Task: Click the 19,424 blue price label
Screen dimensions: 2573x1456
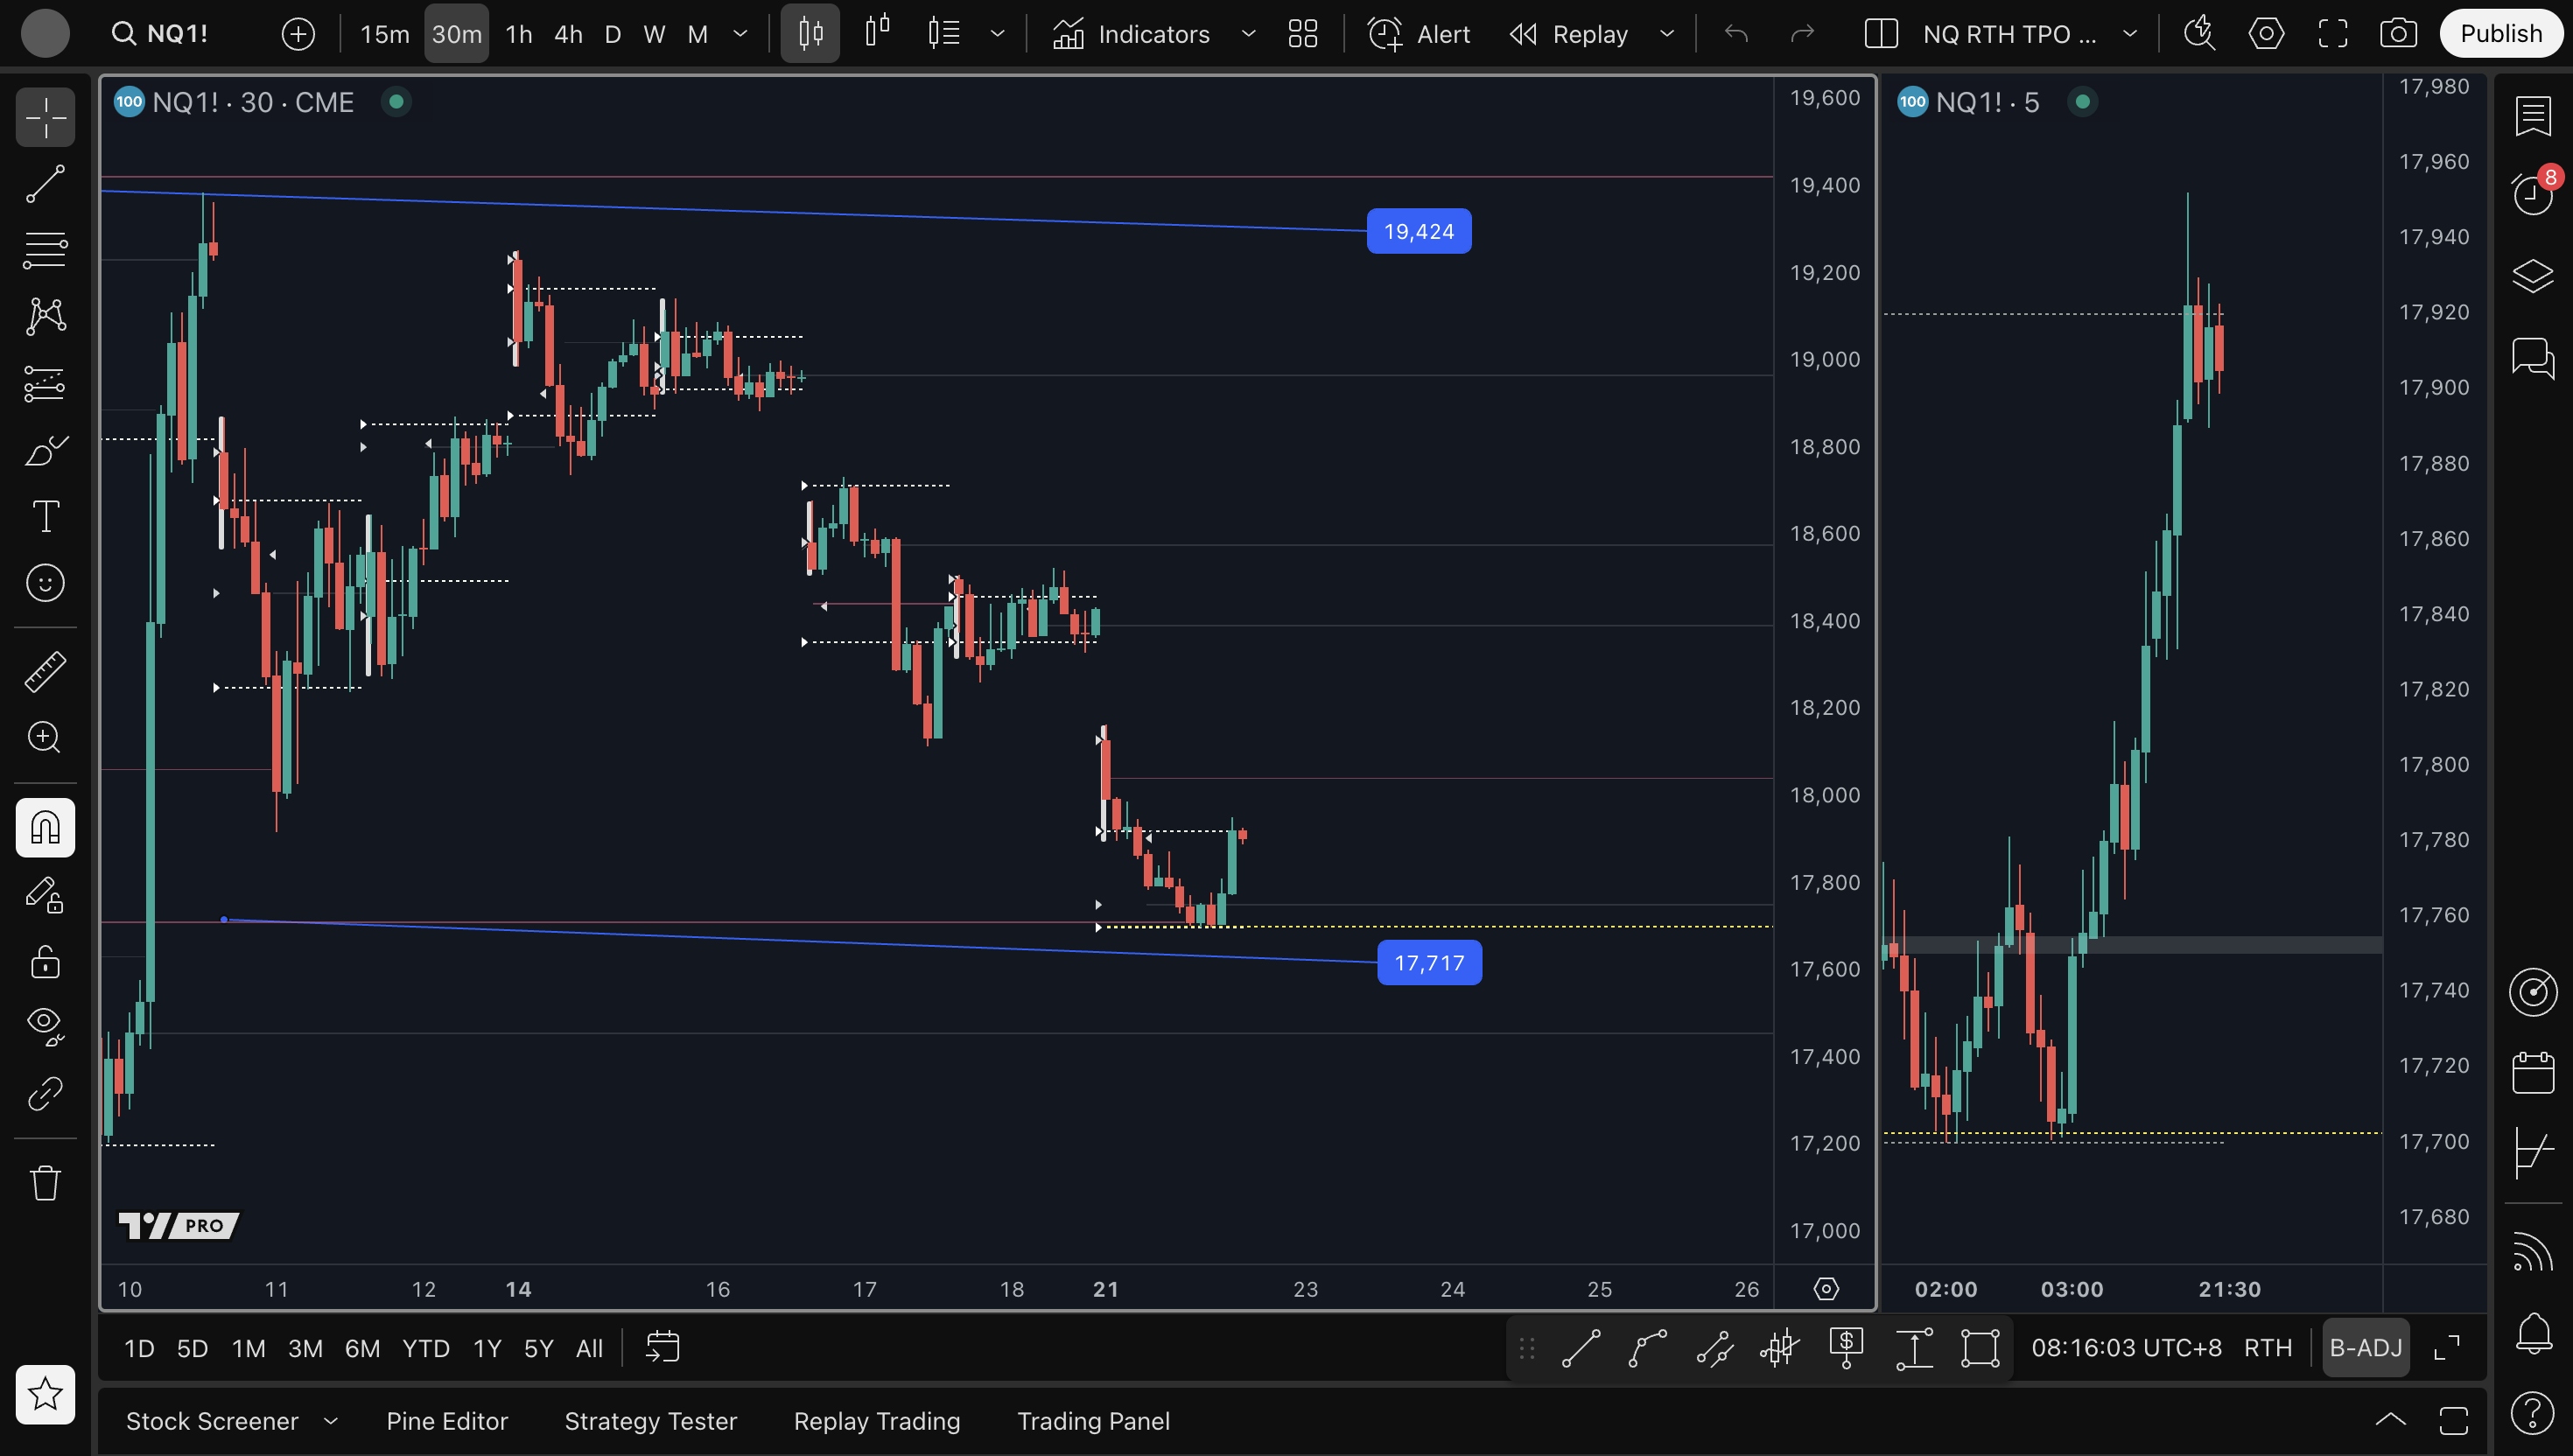Action: click(1418, 231)
